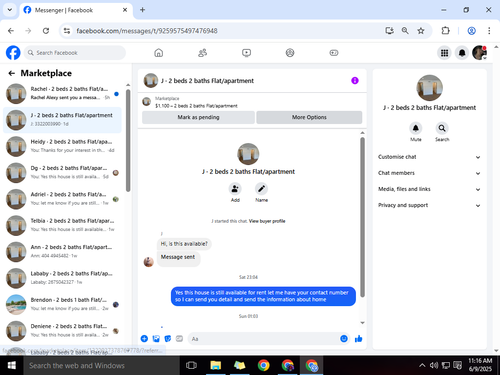Open View buyer profile link
Viewport: 500px width, 375px height.
[x=267, y=221]
